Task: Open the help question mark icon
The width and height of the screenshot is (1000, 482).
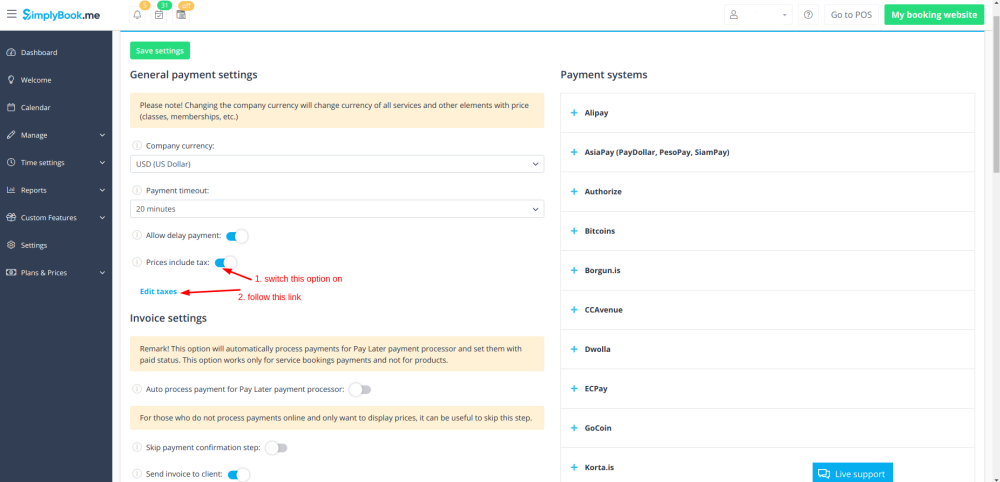Action: 808,15
